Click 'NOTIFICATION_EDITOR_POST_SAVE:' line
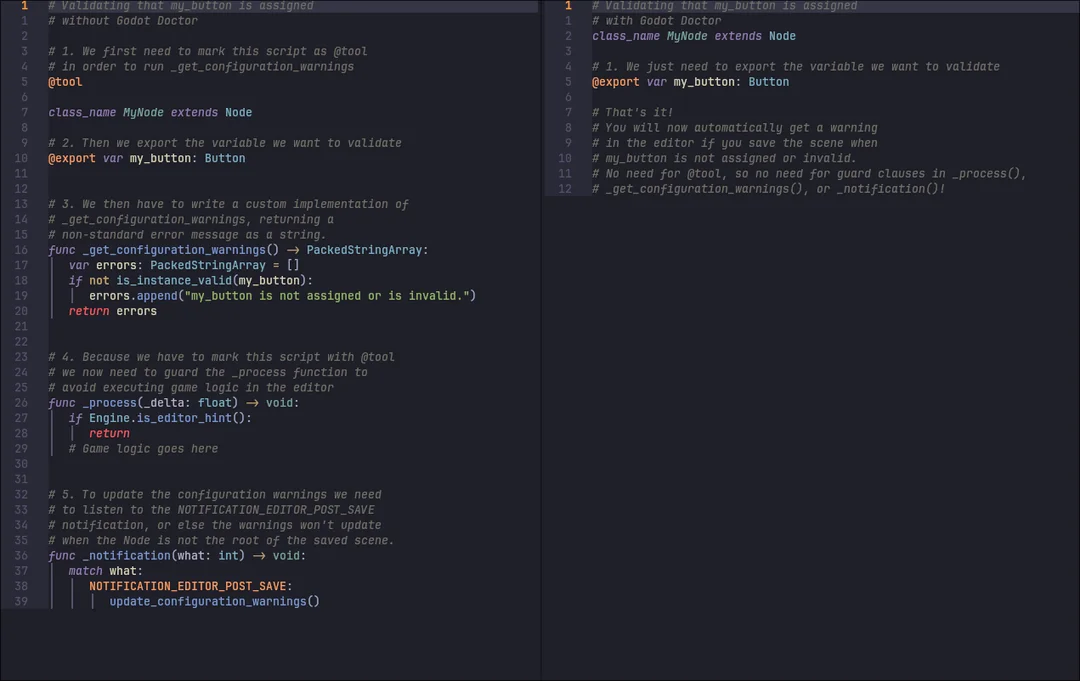Screen dimensions: 1080x681 coord(191,586)
